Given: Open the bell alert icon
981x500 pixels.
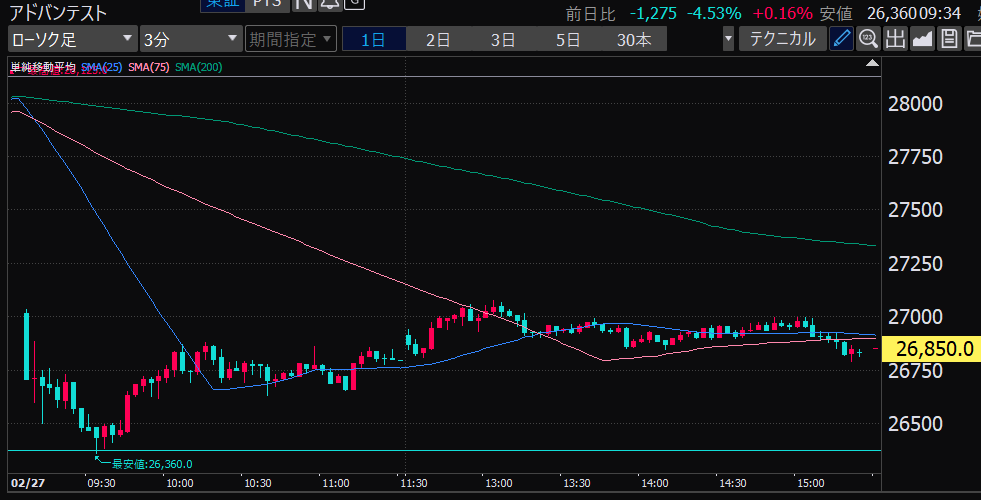Looking at the screenshot, I should coord(329,4).
